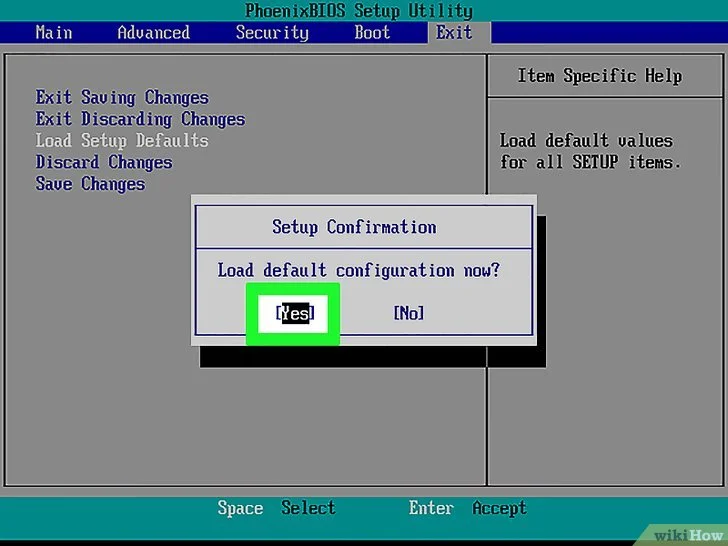The height and width of the screenshot is (546, 728).
Task: Confirm with the [Yes] button
Action: coord(295,313)
